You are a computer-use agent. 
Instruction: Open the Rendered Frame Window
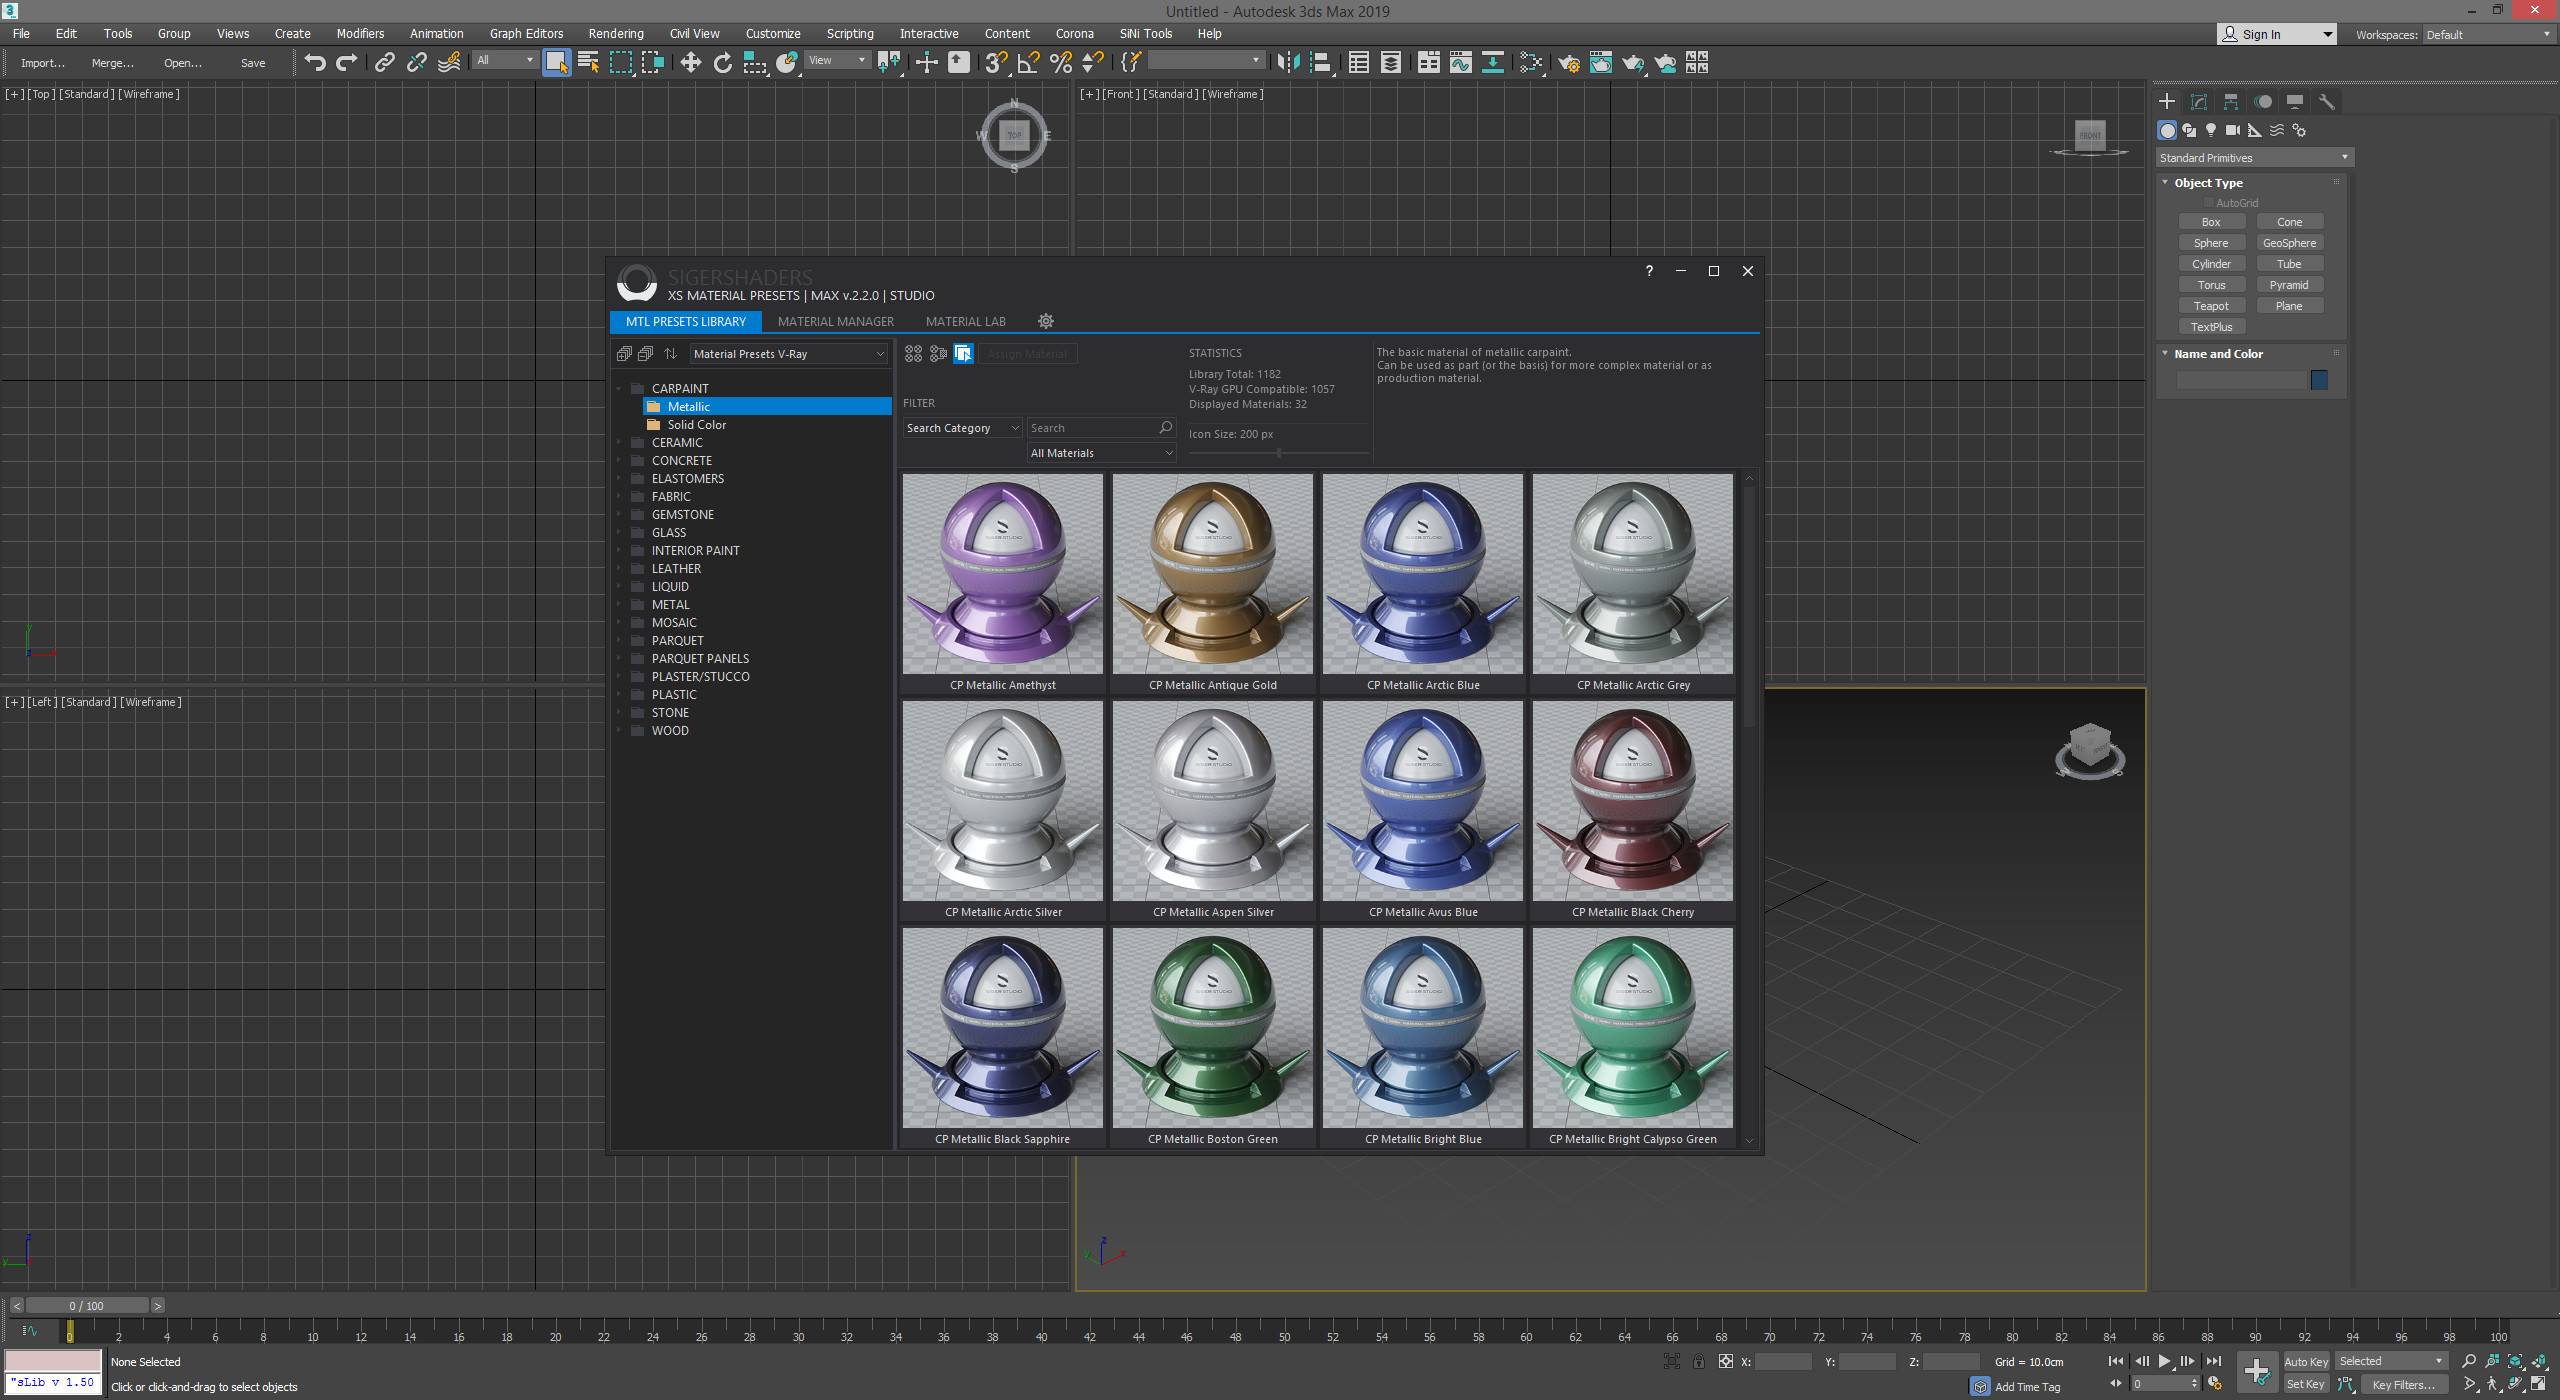click(x=1600, y=63)
